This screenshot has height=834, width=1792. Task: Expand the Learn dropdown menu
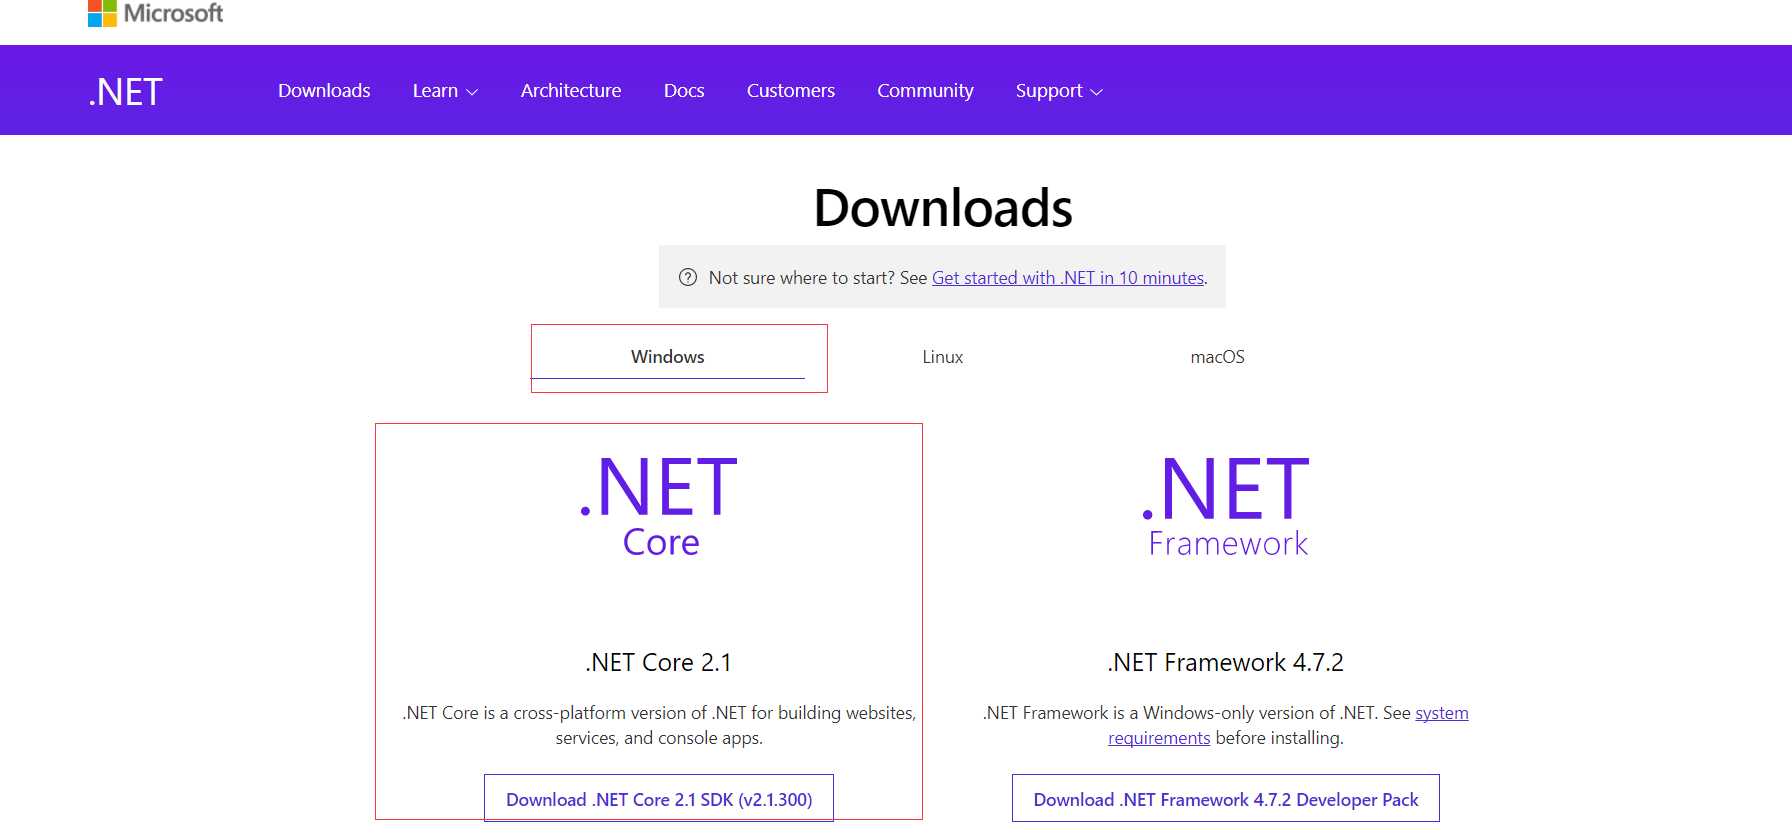tap(445, 90)
